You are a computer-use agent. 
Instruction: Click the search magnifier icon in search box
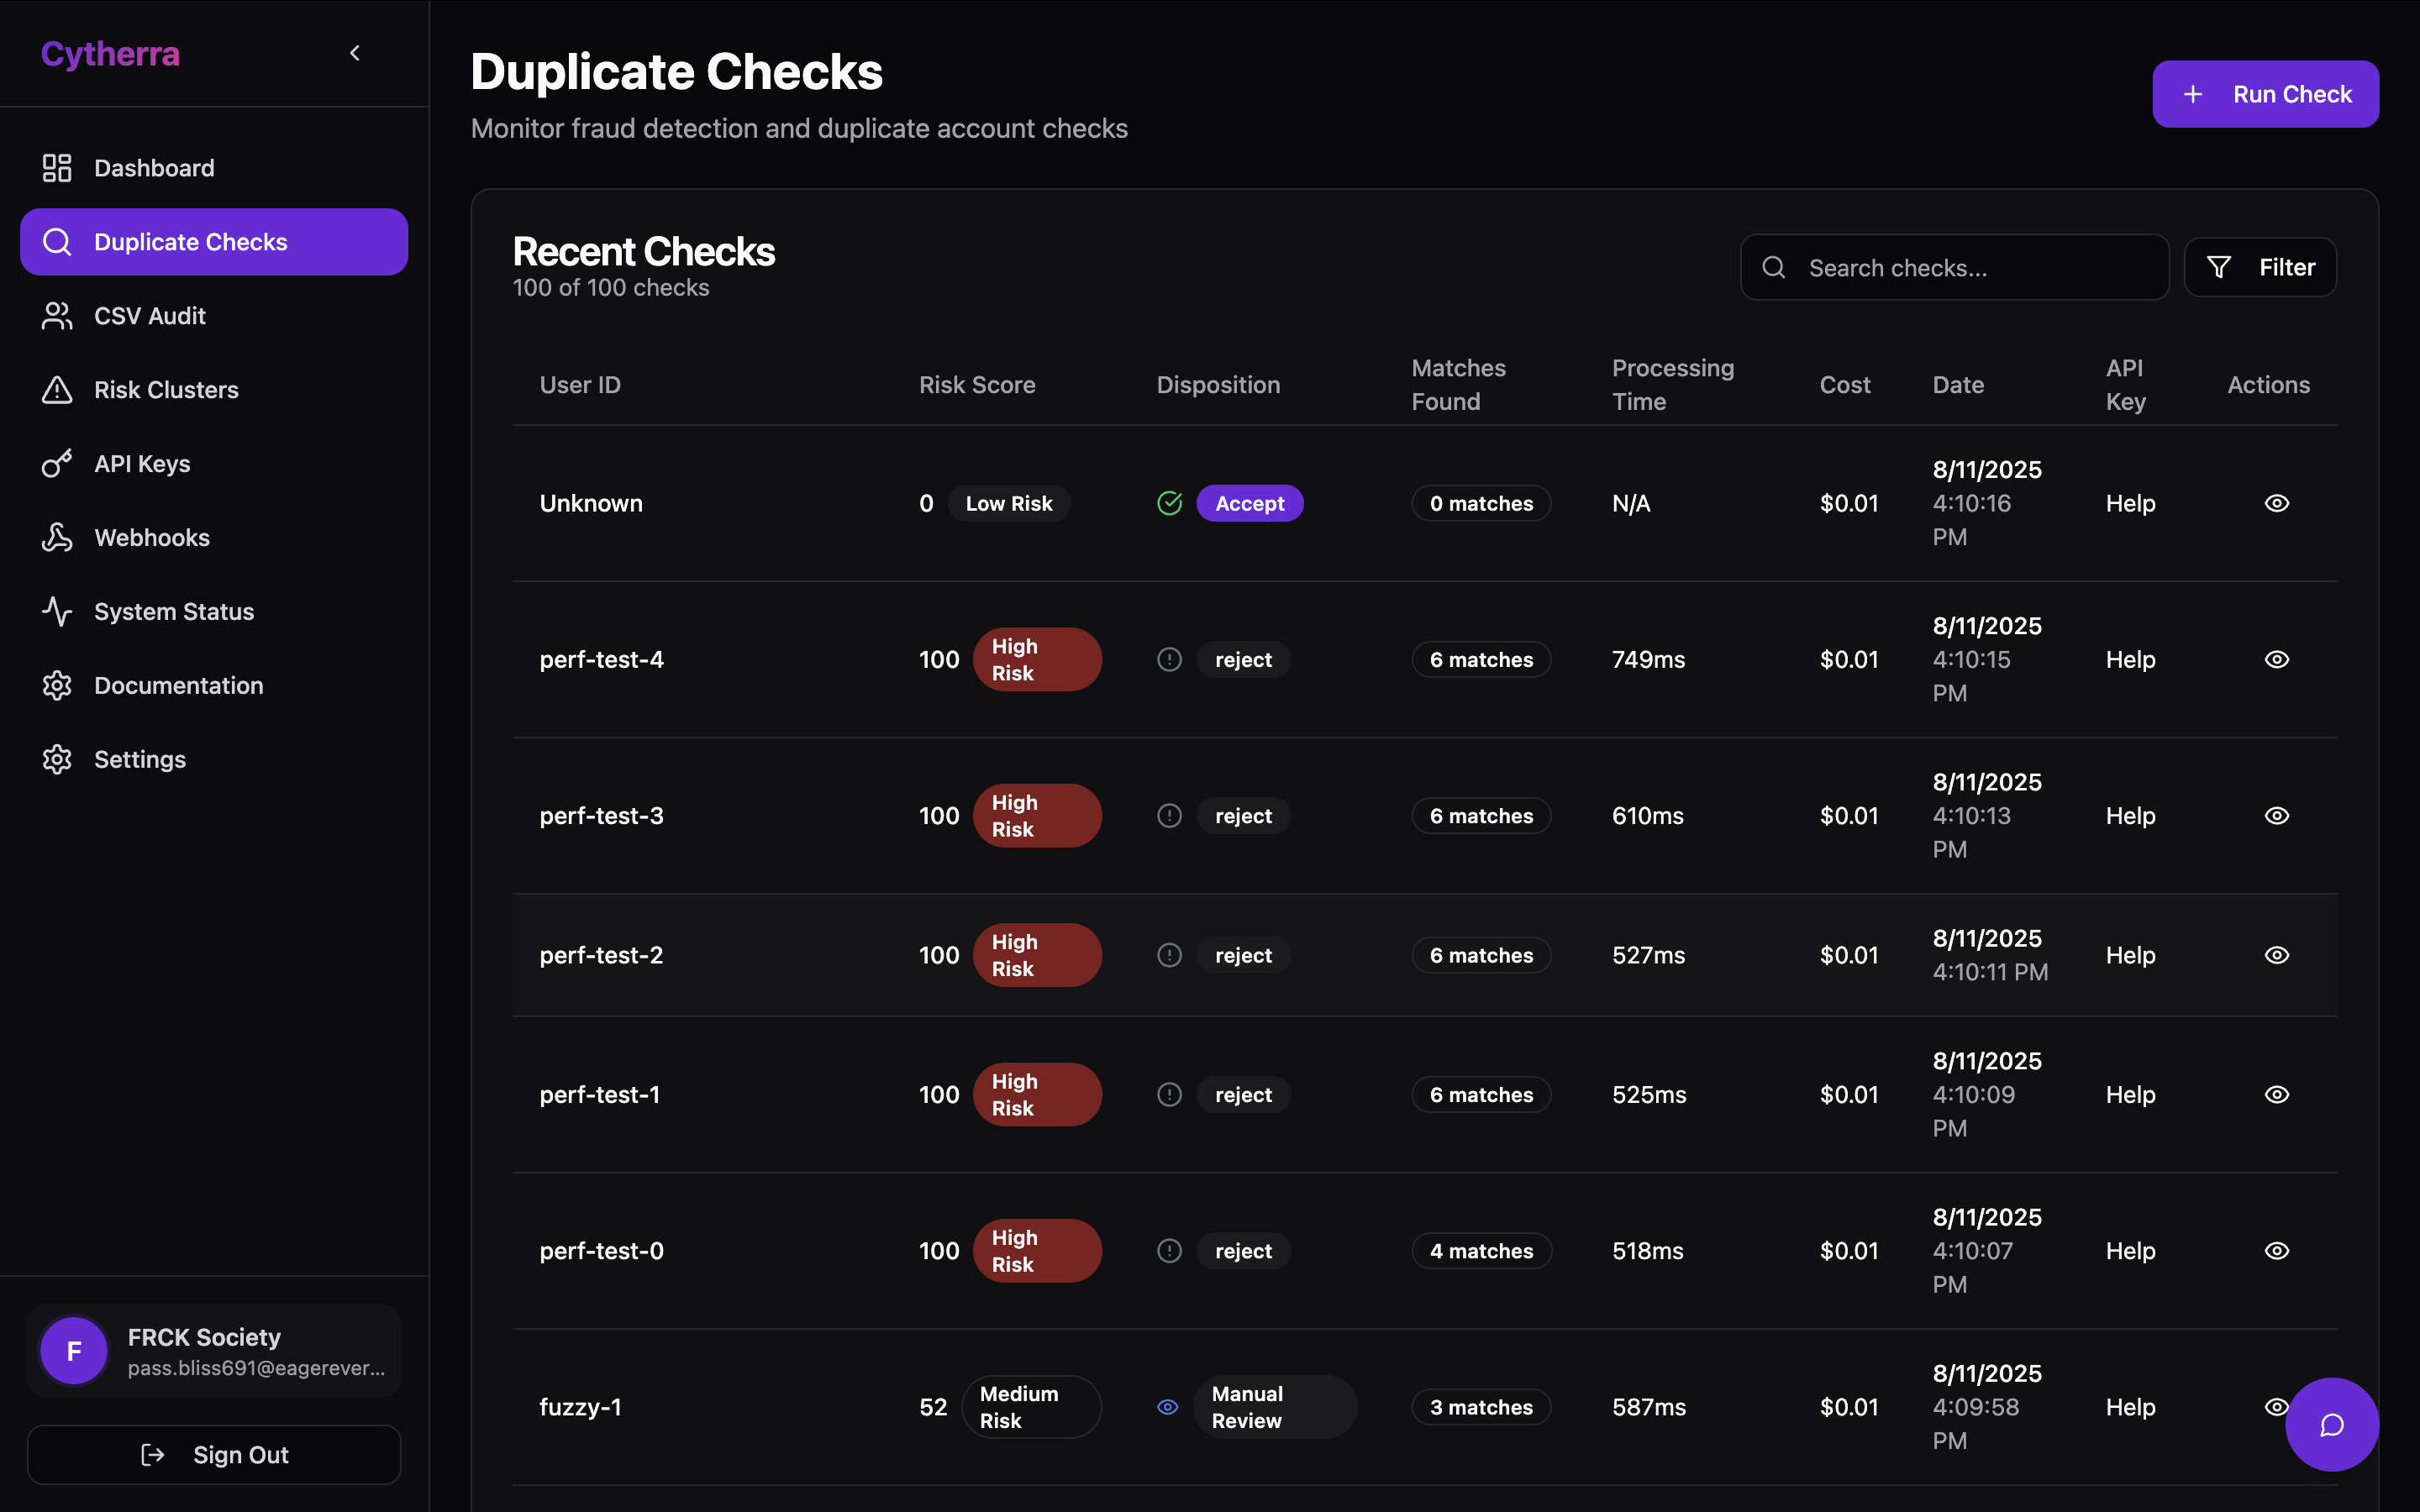click(1773, 267)
